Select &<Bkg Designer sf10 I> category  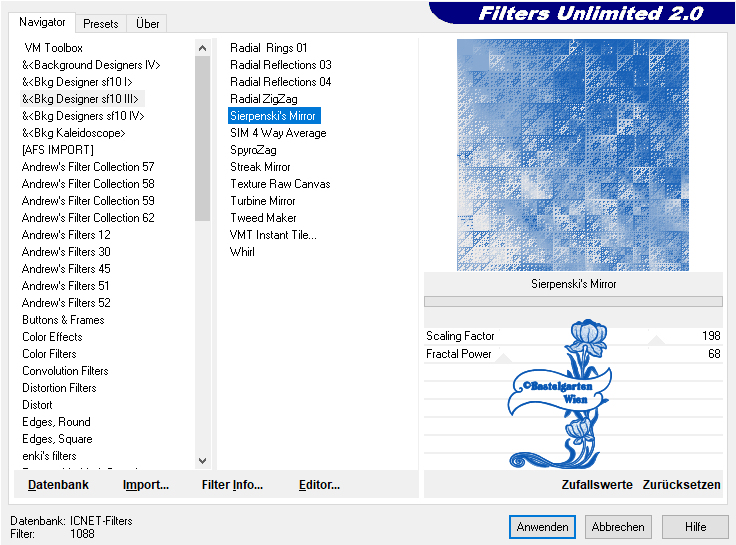tap(77, 82)
